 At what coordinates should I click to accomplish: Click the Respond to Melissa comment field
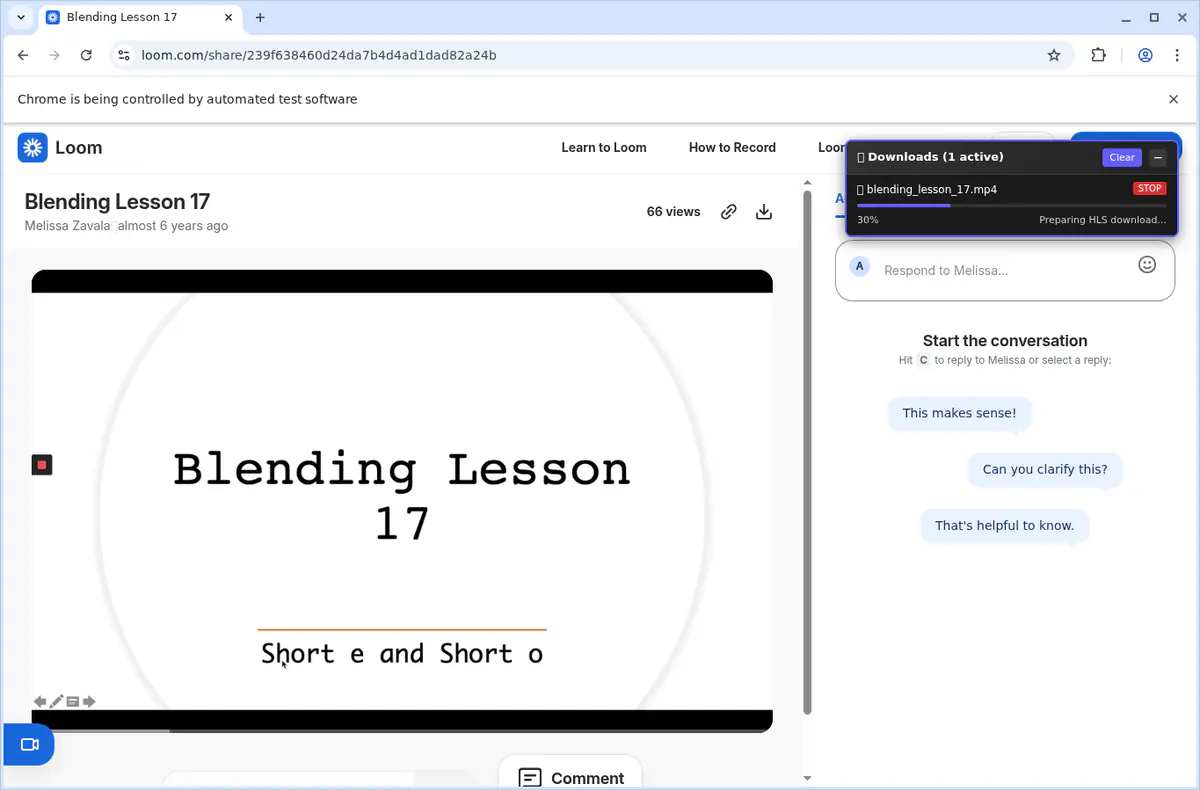coord(1005,270)
